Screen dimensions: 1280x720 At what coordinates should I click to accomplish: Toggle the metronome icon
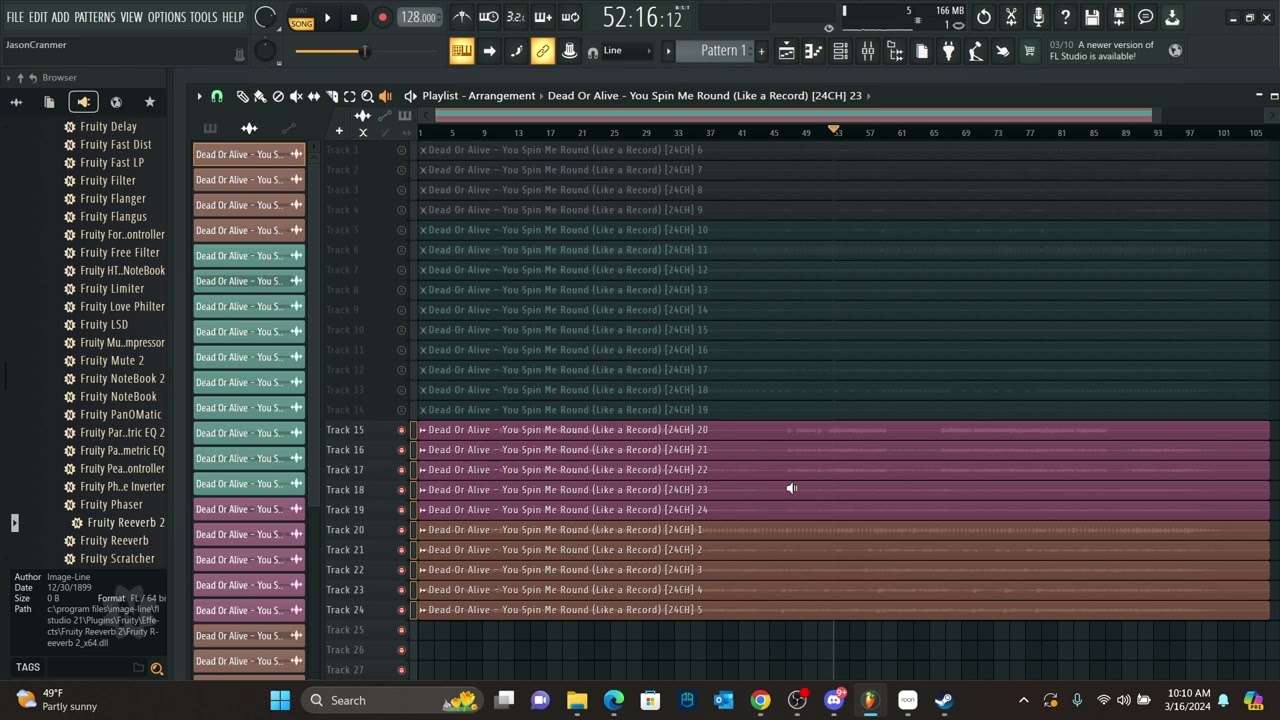click(x=461, y=17)
